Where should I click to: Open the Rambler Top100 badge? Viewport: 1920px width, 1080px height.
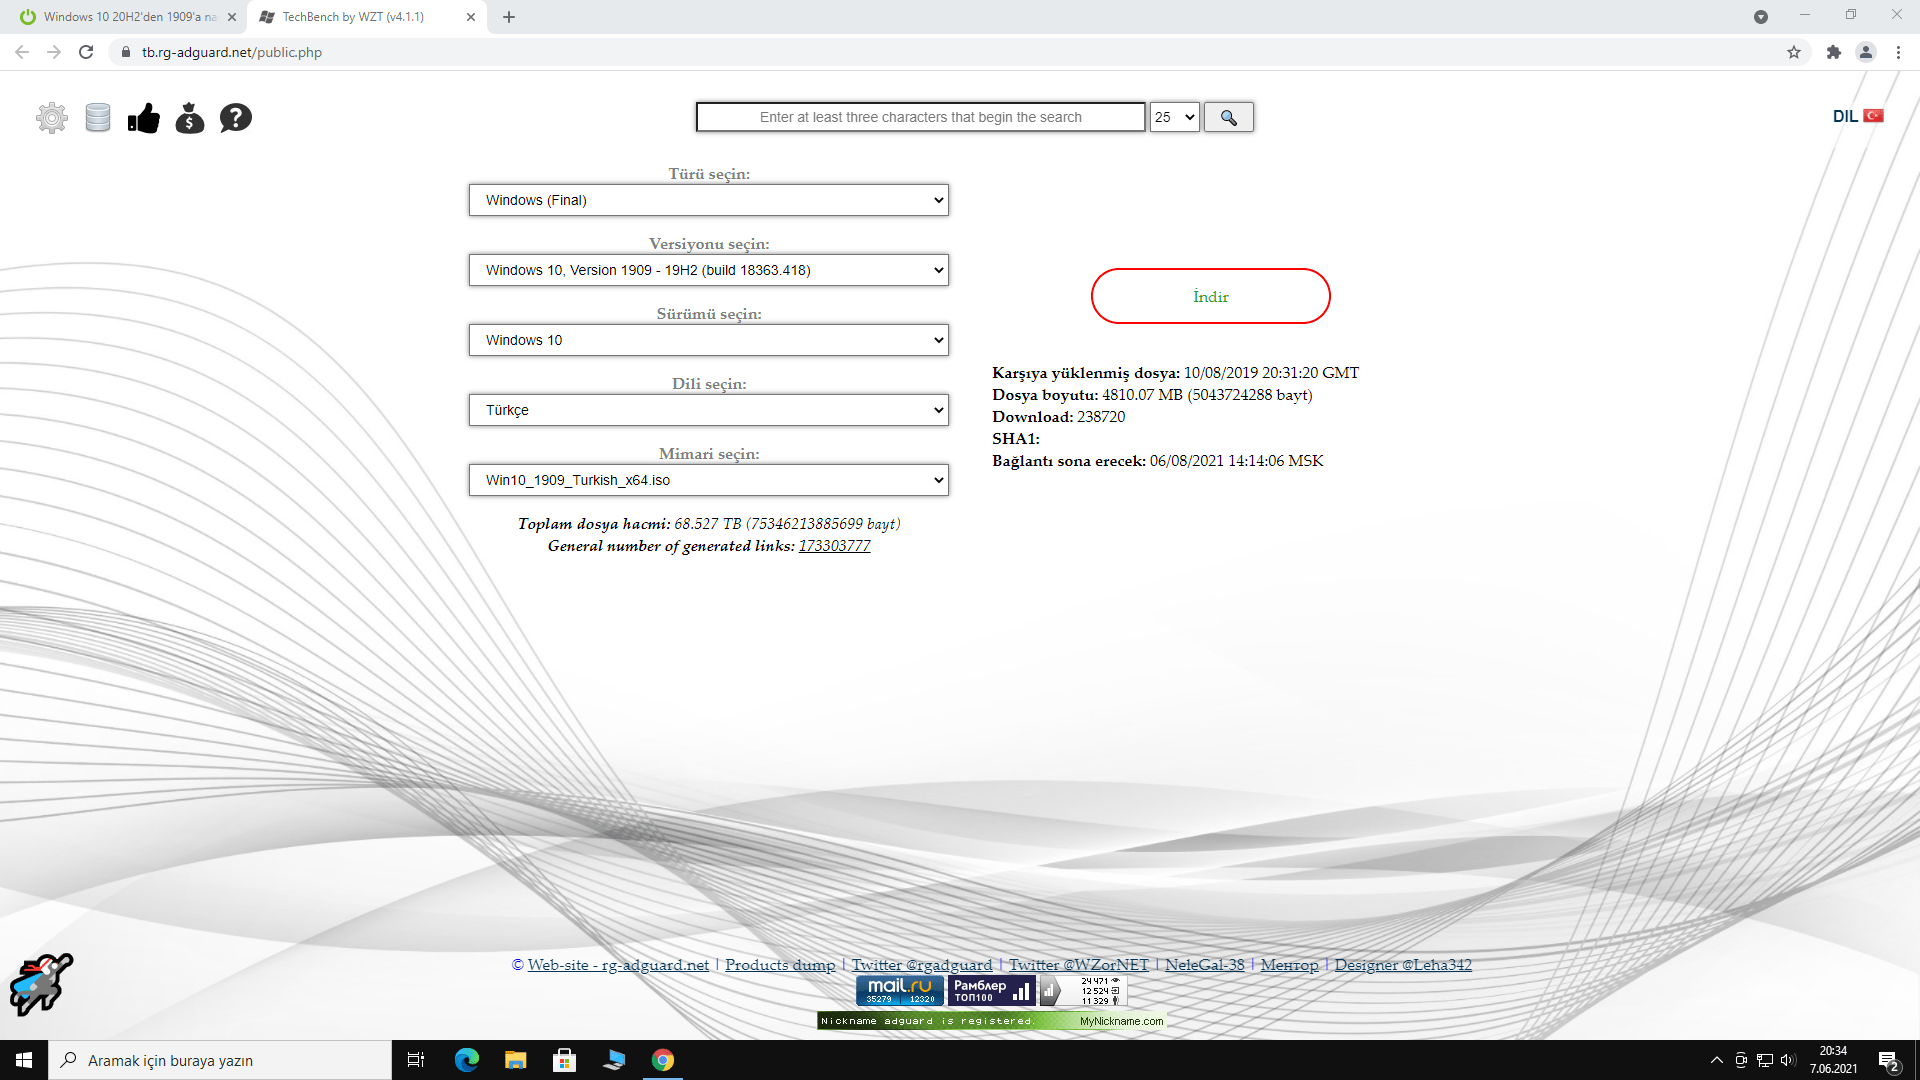click(992, 990)
